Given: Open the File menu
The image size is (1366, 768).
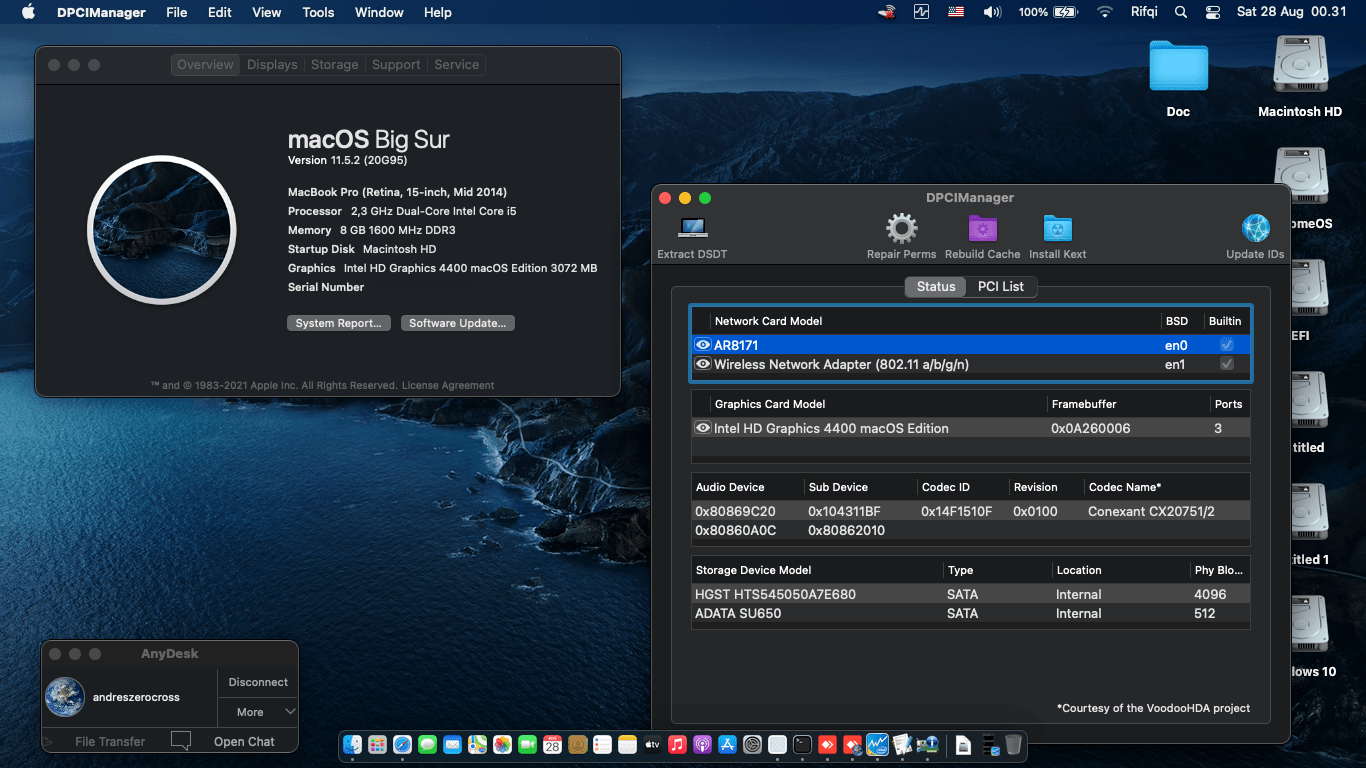Looking at the screenshot, I should pos(177,12).
